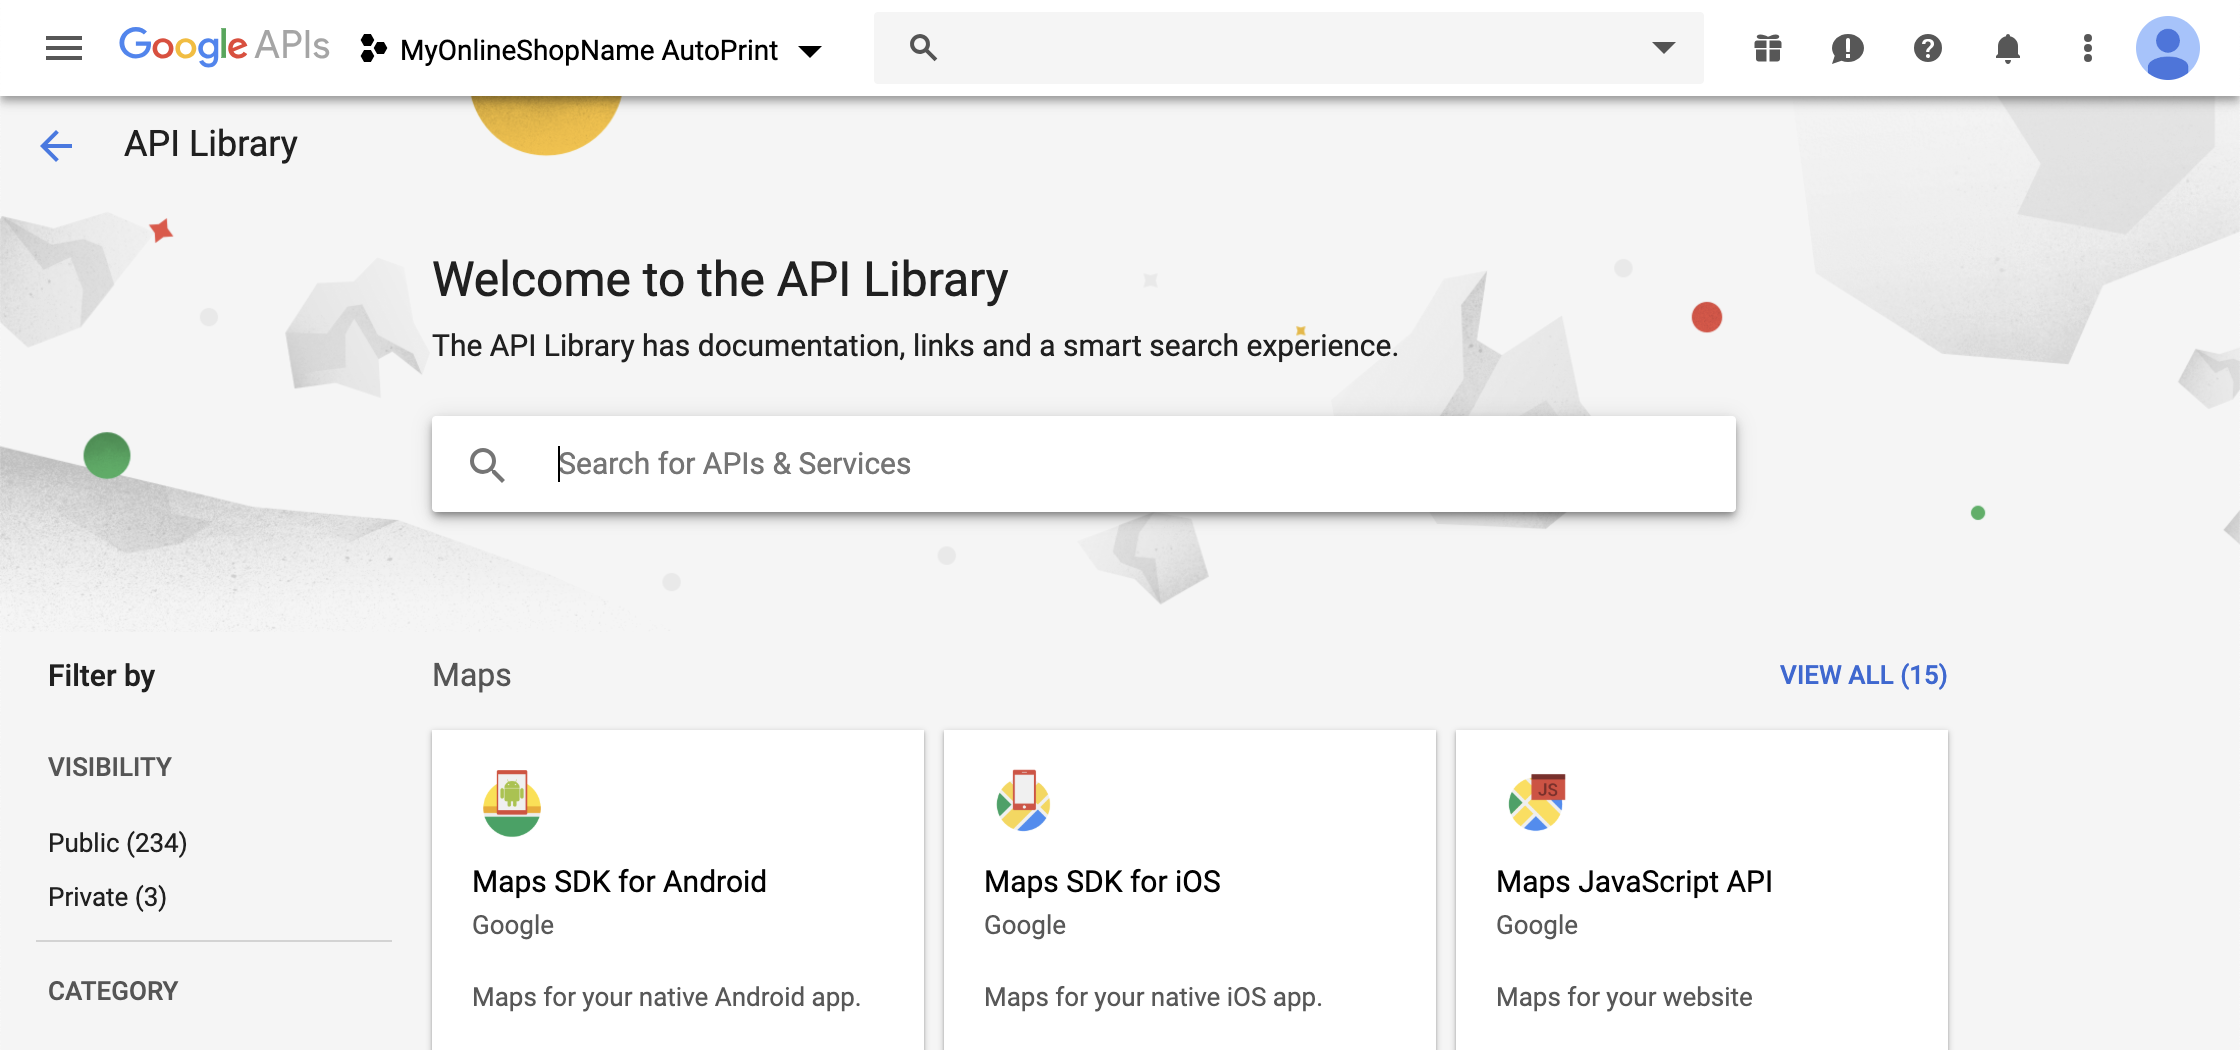The height and width of the screenshot is (1050, 2240).
Task: Click 'Maps for your native iOS app.' text
Action: click(1153, 997)
